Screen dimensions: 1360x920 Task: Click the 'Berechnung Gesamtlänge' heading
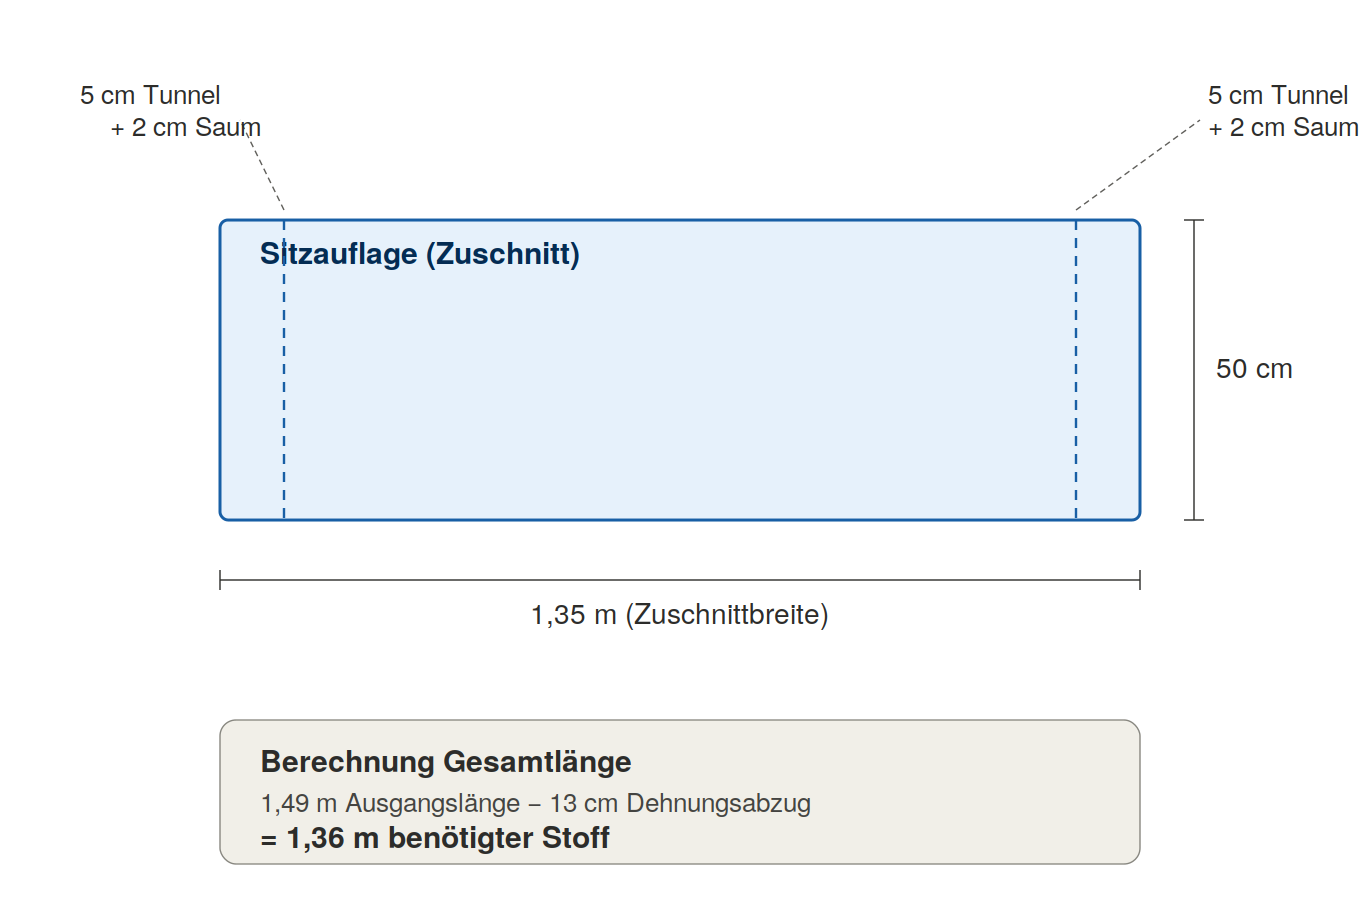pyautogui.click(x=446, y=762)
